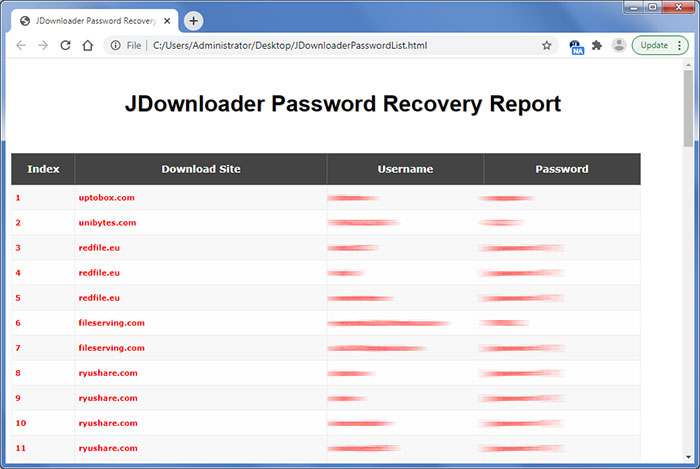Click the Update button in Chrome

click(x=653, y=45)
